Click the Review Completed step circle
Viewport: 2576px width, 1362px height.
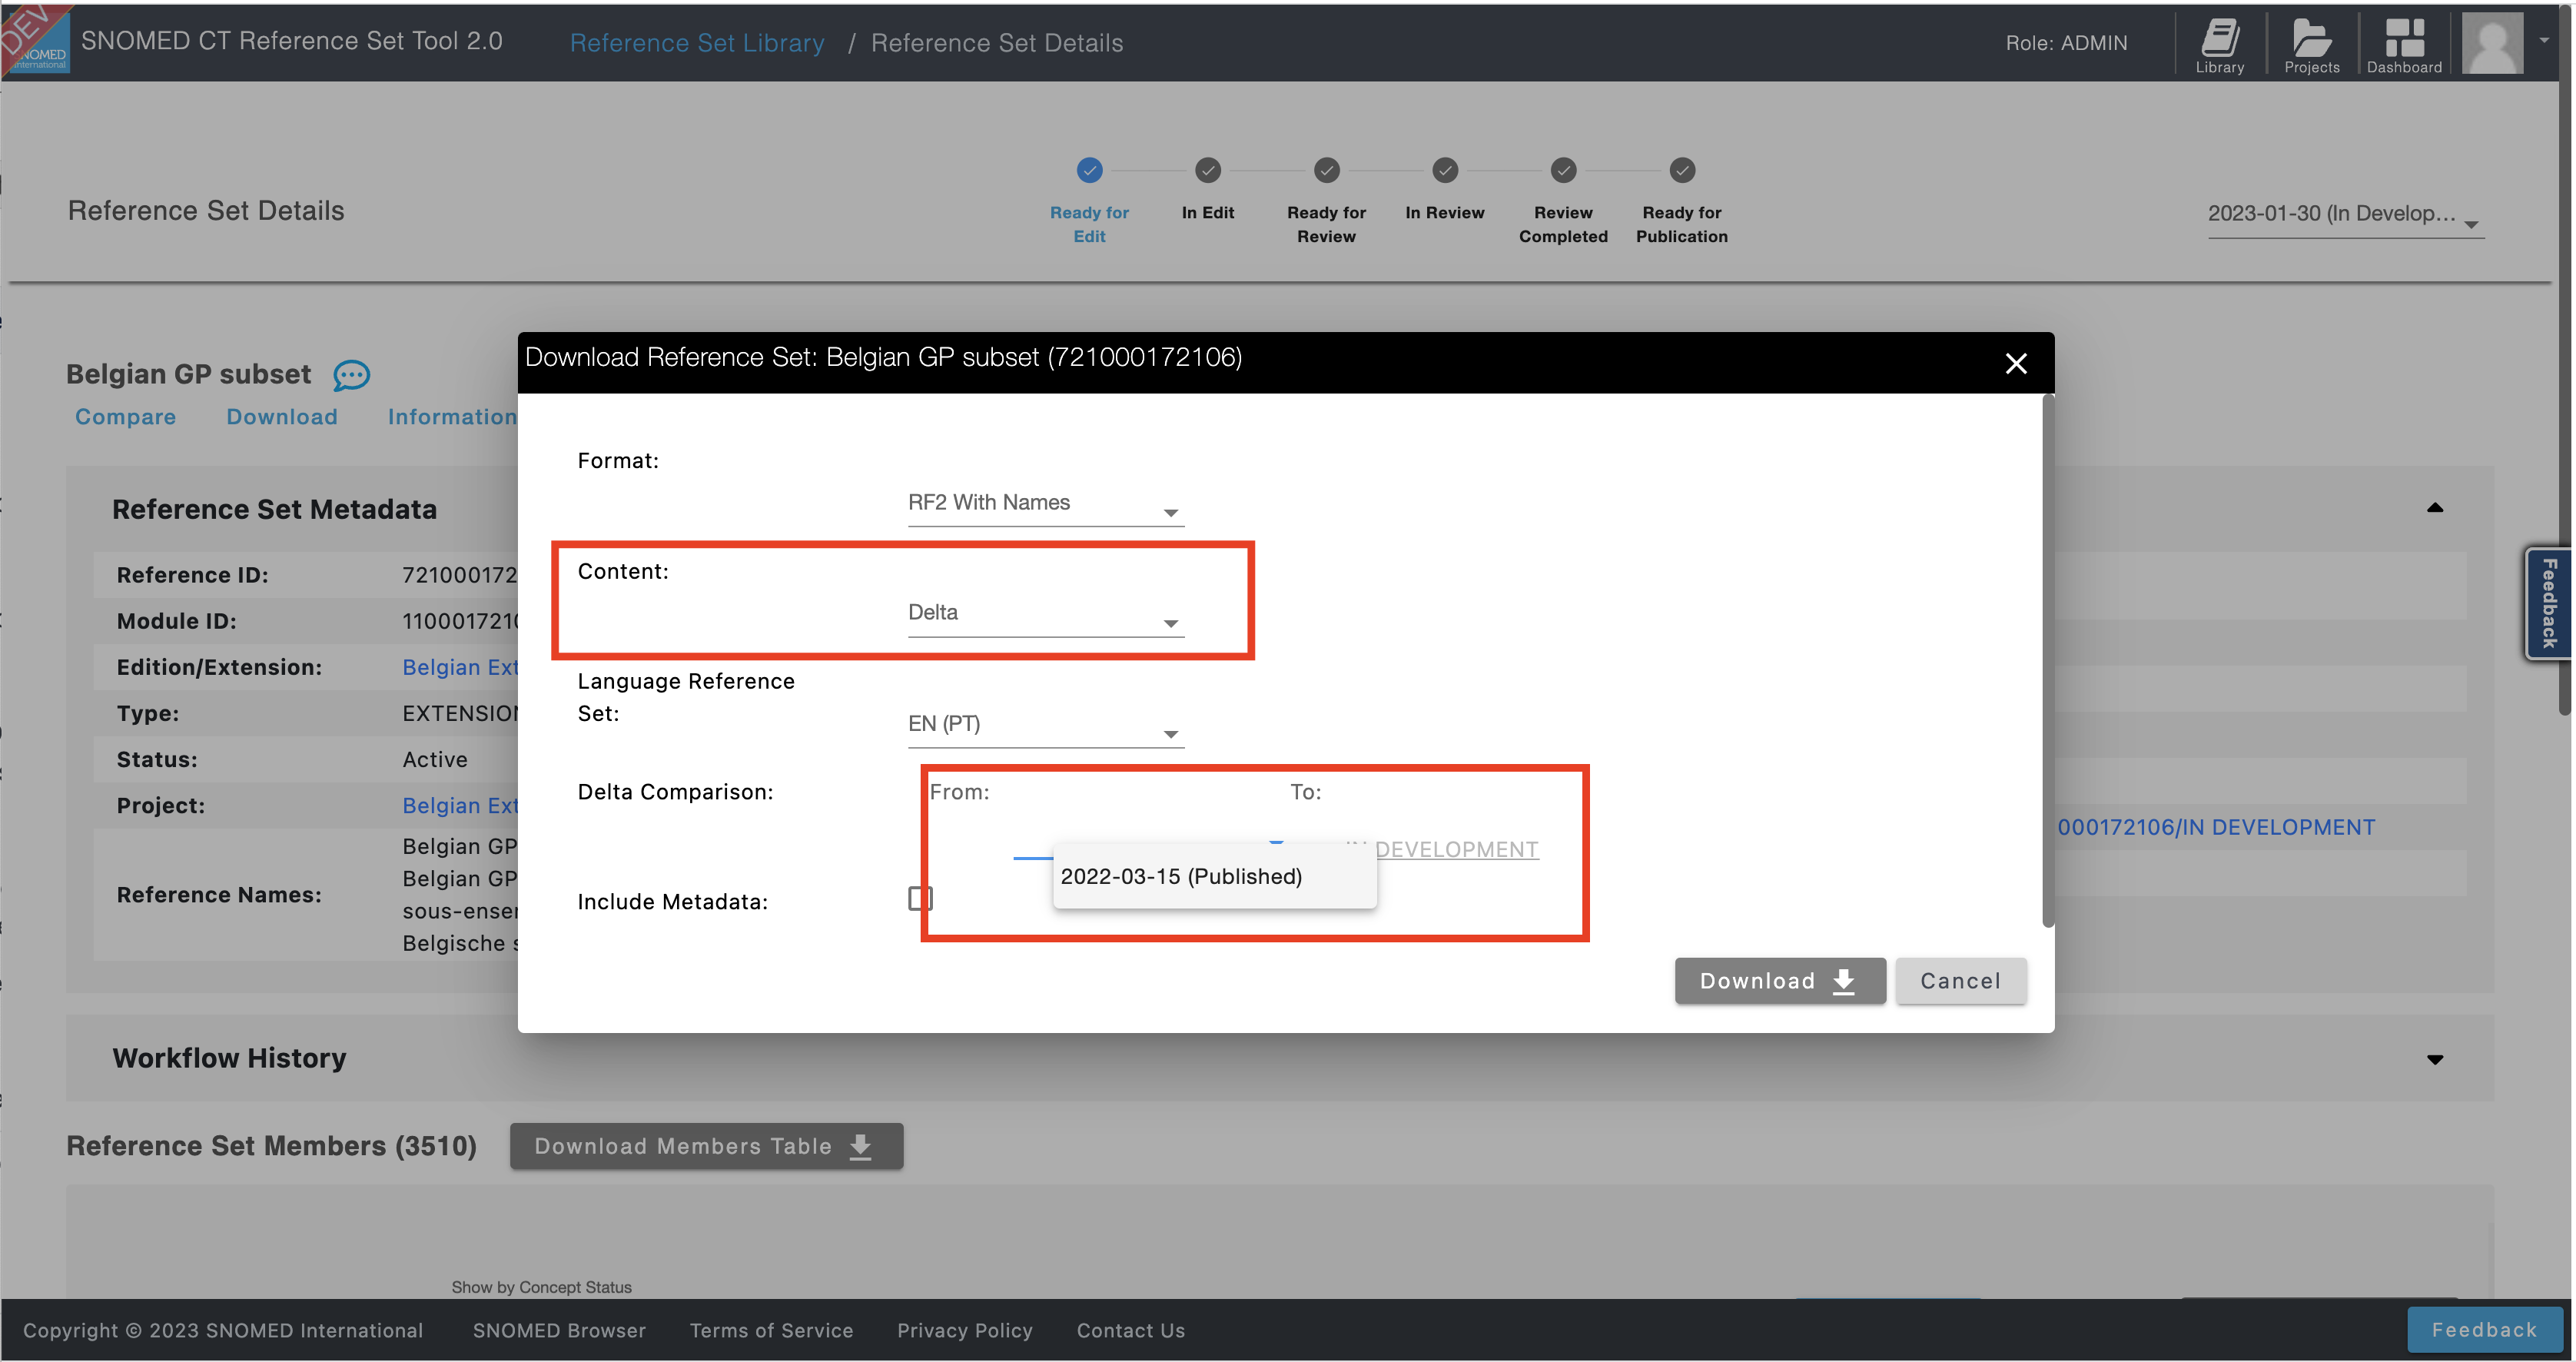(1563, 170)
